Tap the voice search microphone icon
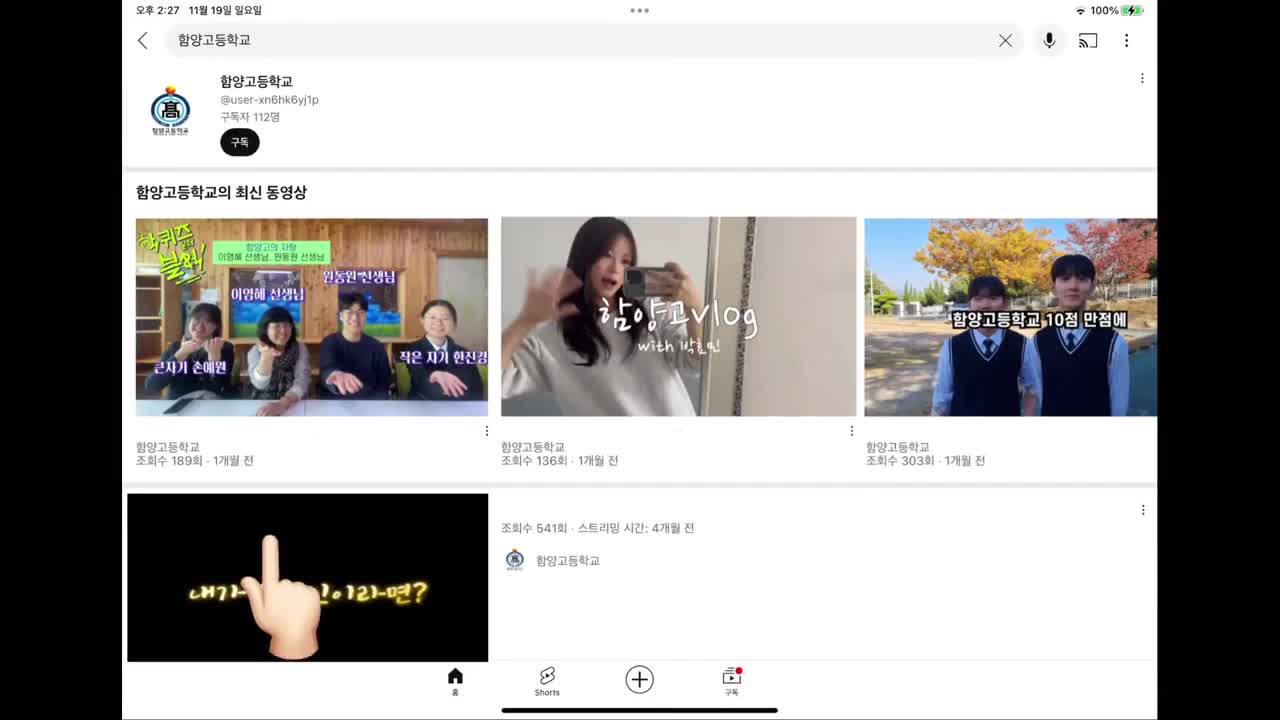 pos(1049,40)
